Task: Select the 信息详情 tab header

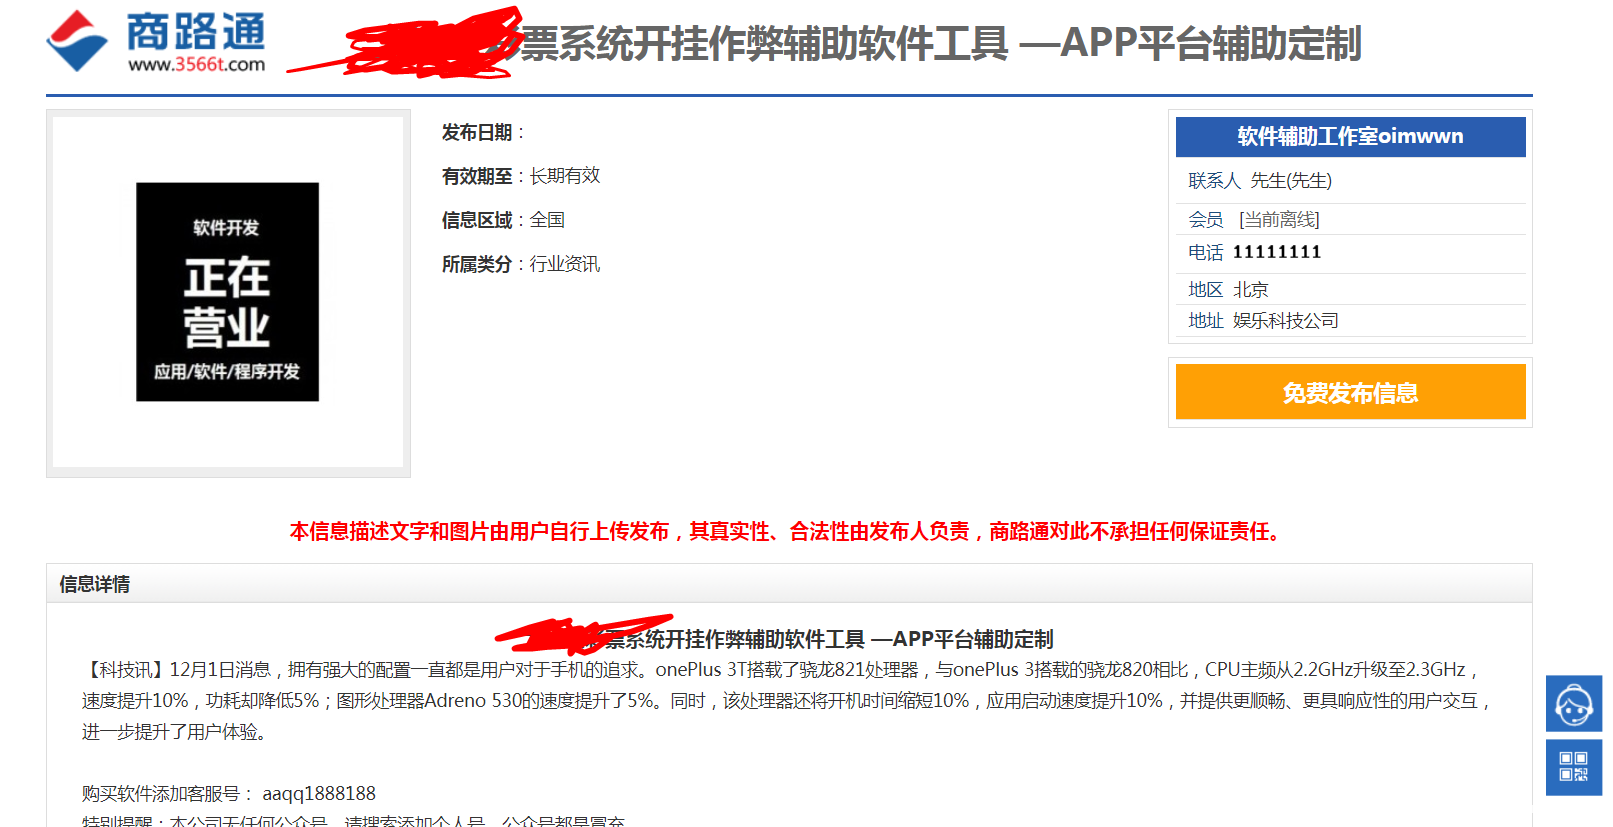Action: [95, 584]
